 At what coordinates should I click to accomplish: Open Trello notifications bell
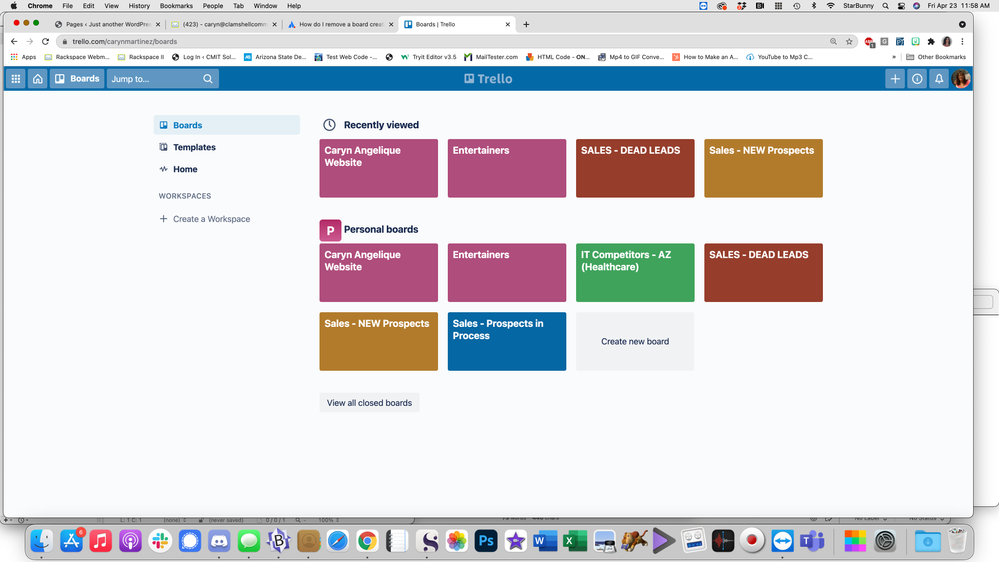click(938, 79)
